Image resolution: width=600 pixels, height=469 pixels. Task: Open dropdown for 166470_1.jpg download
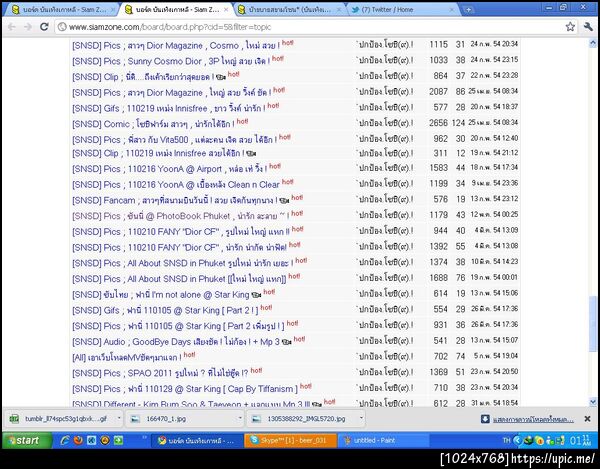click(x=240, y=419)
